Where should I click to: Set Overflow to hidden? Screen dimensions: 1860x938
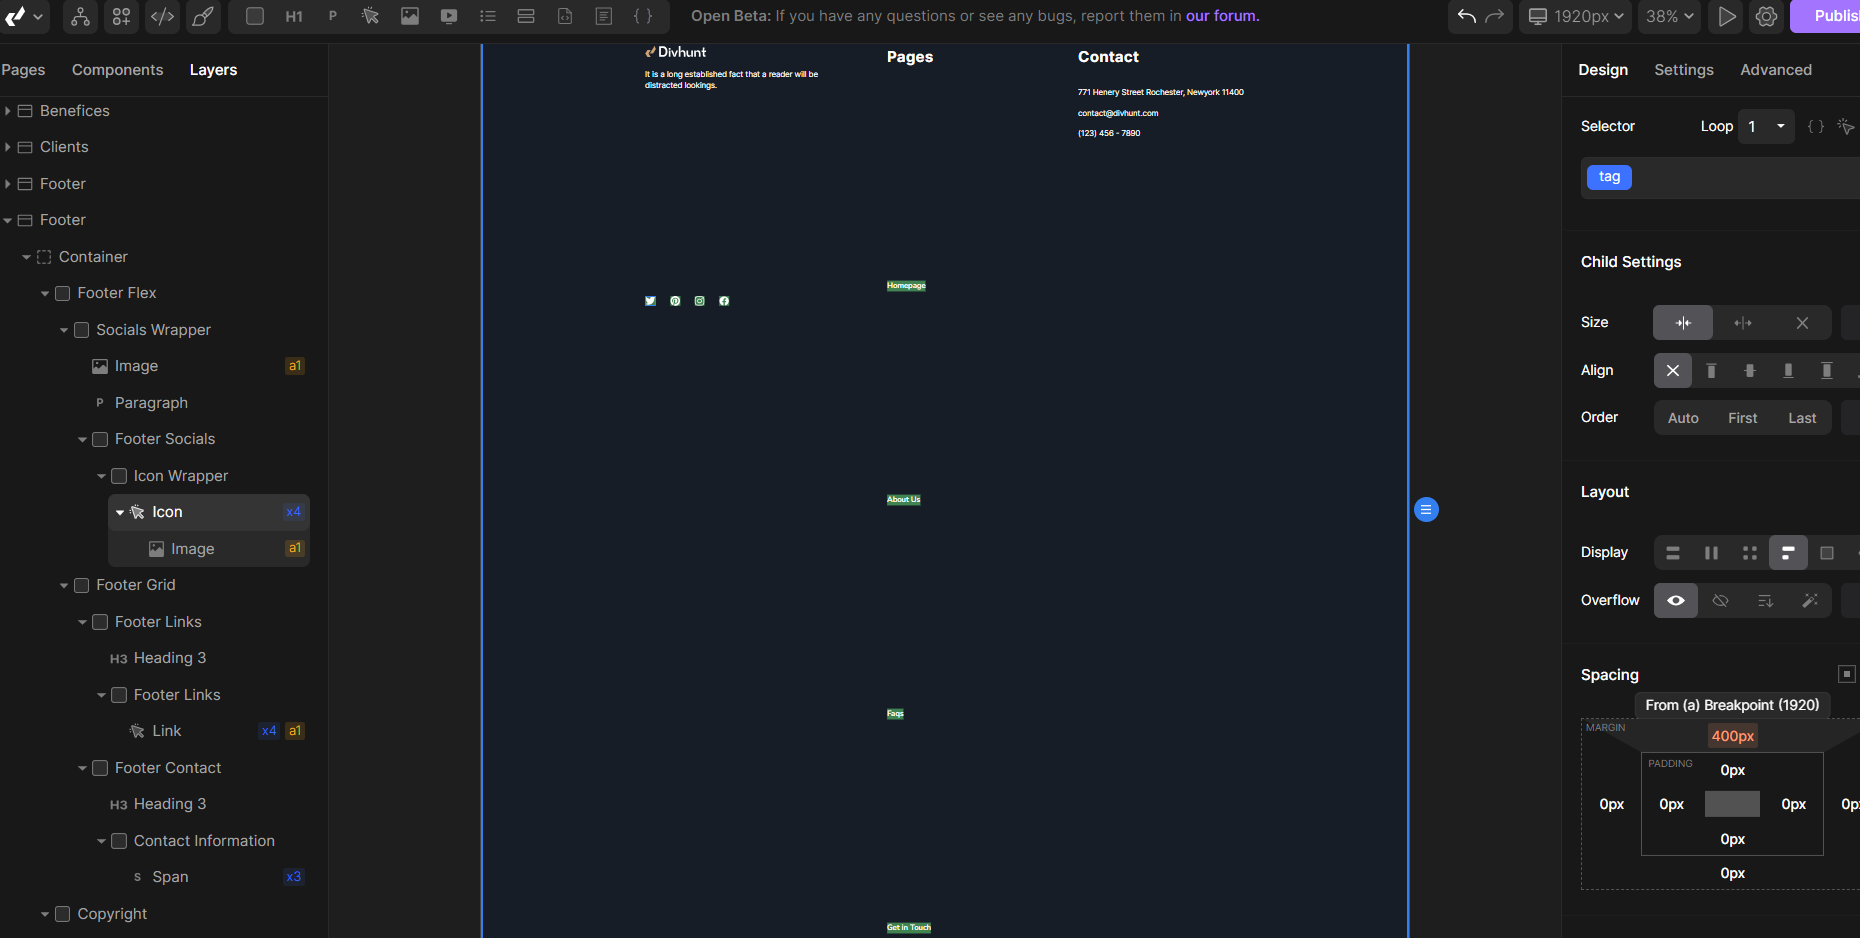pos(1721,601)
